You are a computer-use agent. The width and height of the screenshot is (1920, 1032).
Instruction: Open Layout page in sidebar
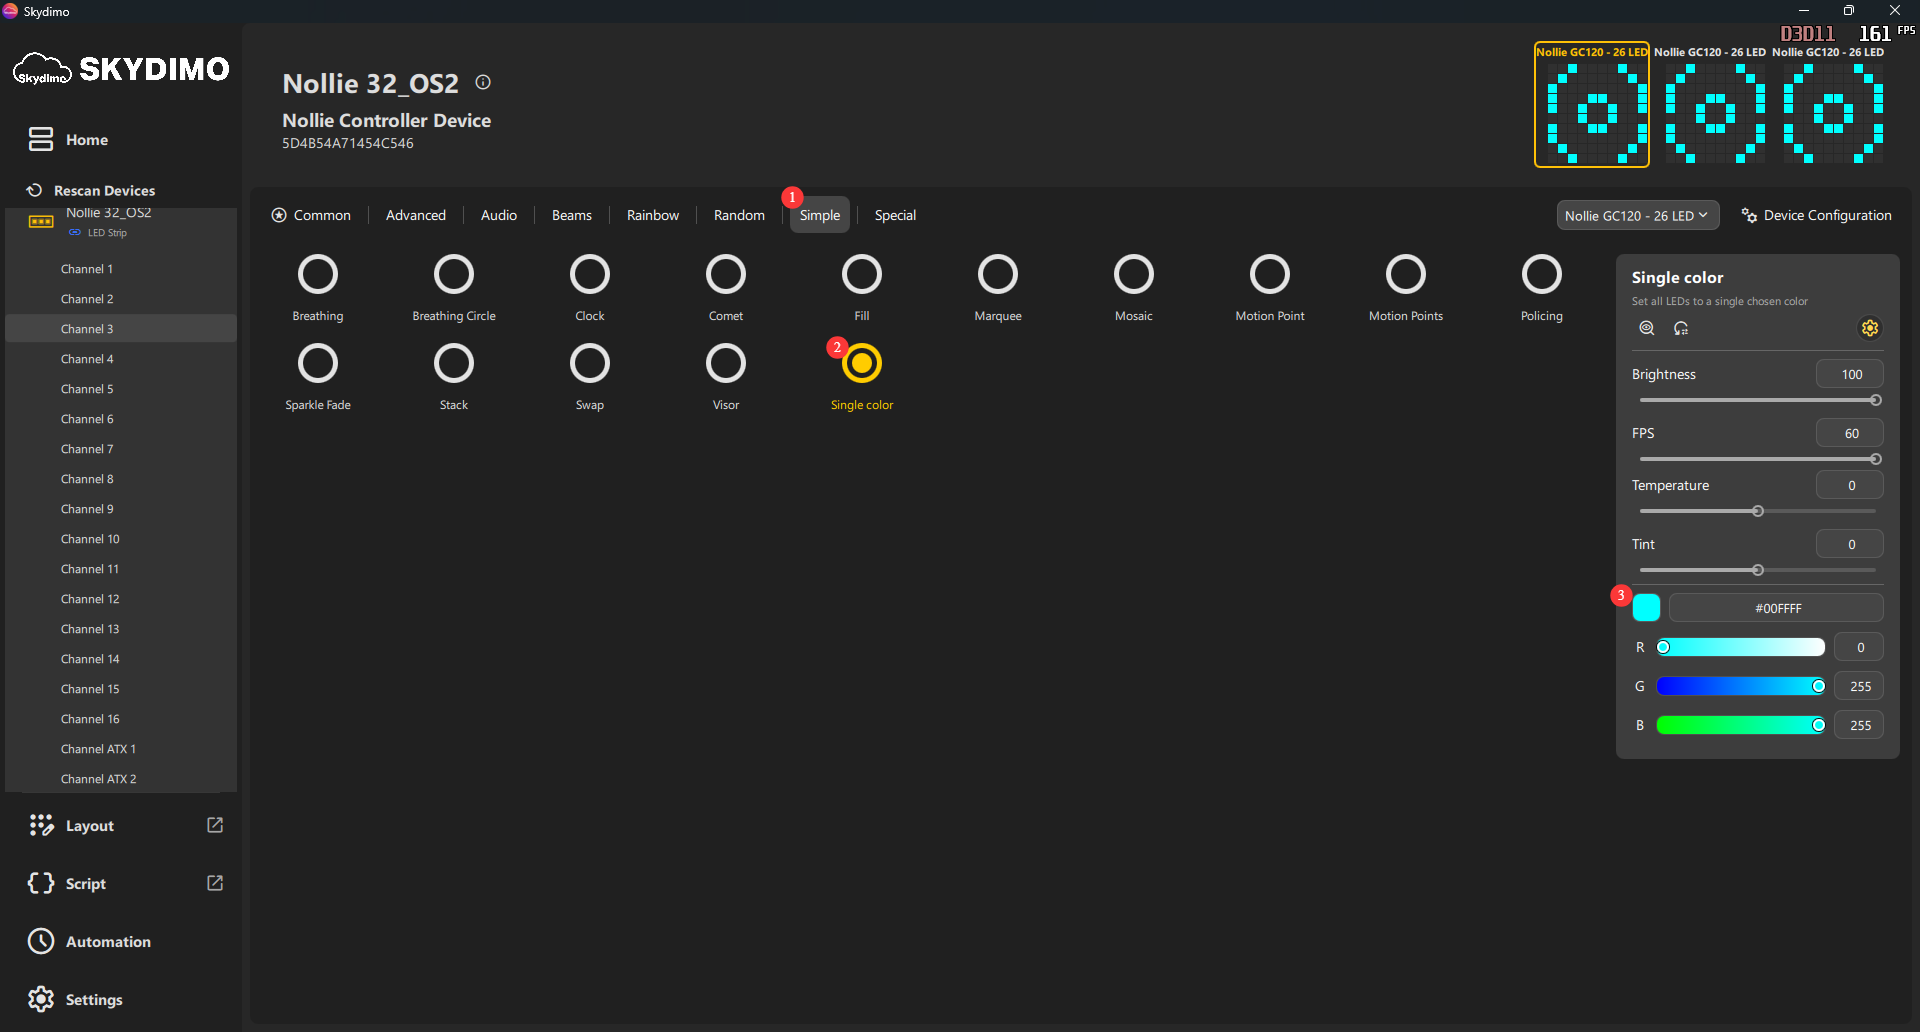pyautogui.click(x=71, y=826)
